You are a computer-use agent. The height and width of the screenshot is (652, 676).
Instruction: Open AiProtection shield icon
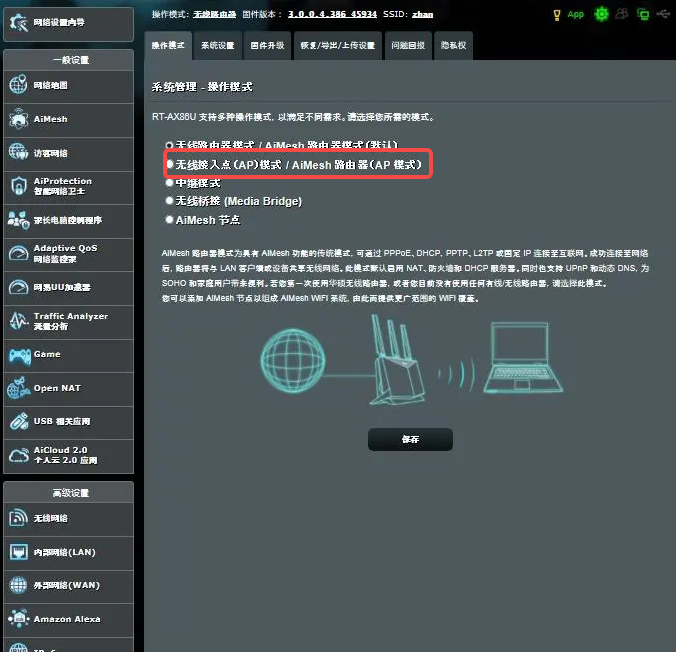[18, 187]
